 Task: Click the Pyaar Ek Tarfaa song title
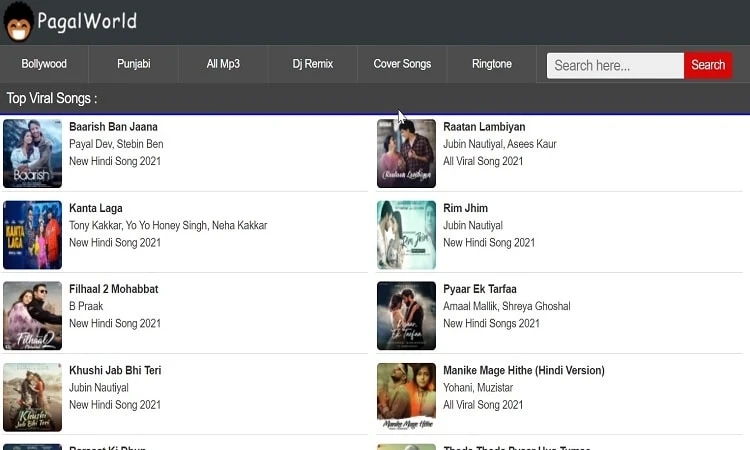(480, 289)
